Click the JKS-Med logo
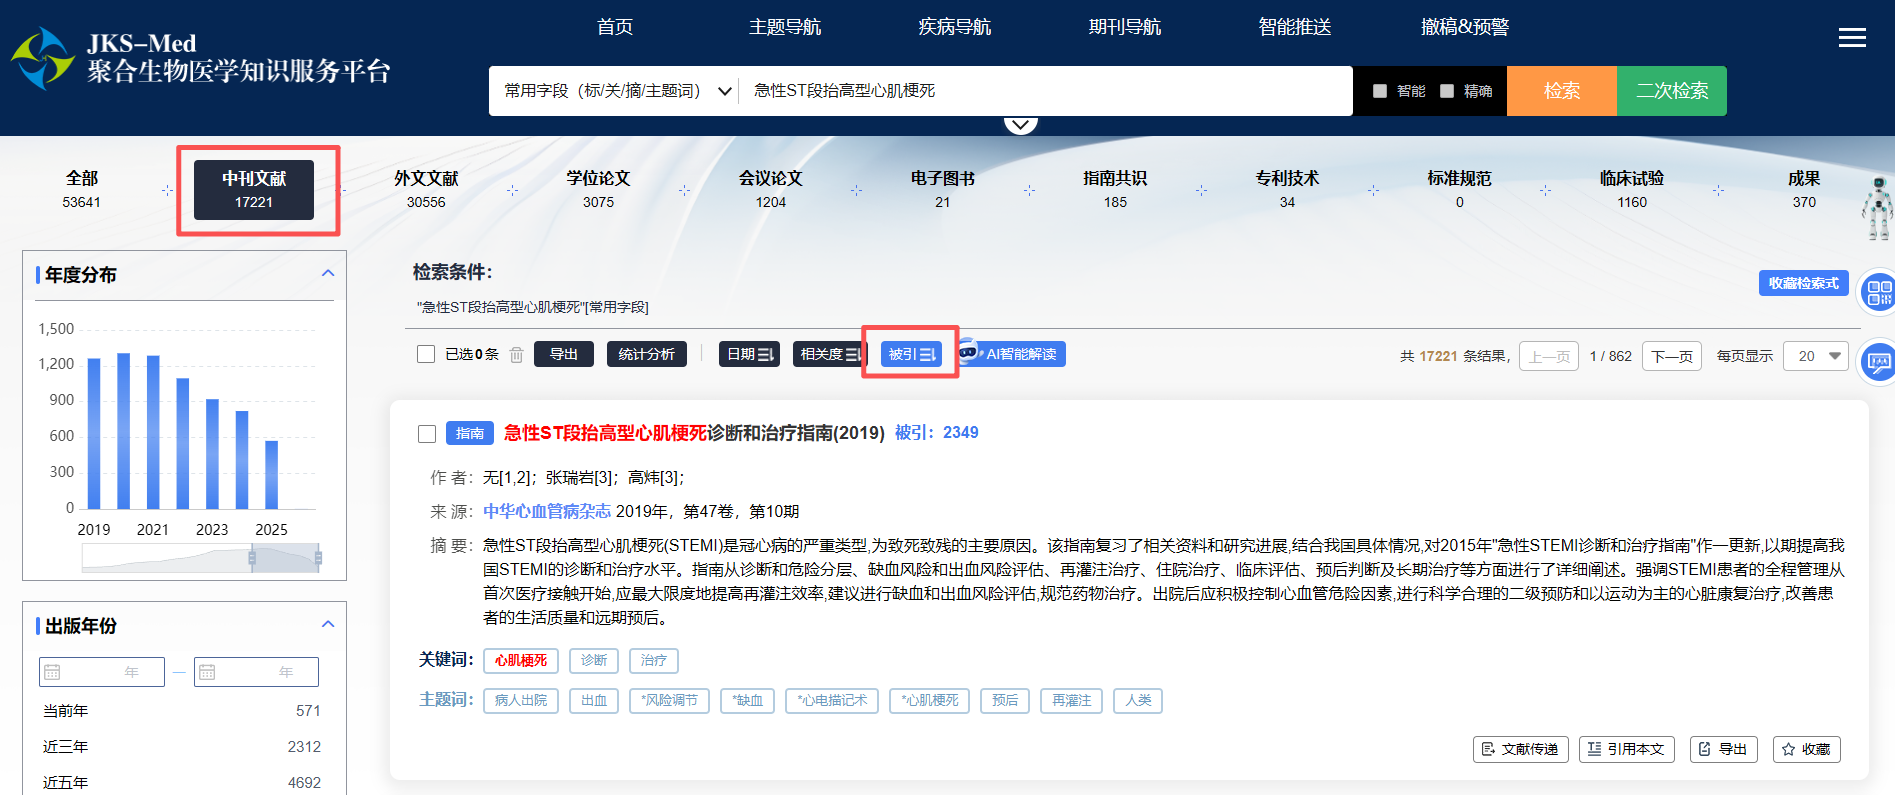Screen dimensions: 1895x795 [x=42, y=58]
